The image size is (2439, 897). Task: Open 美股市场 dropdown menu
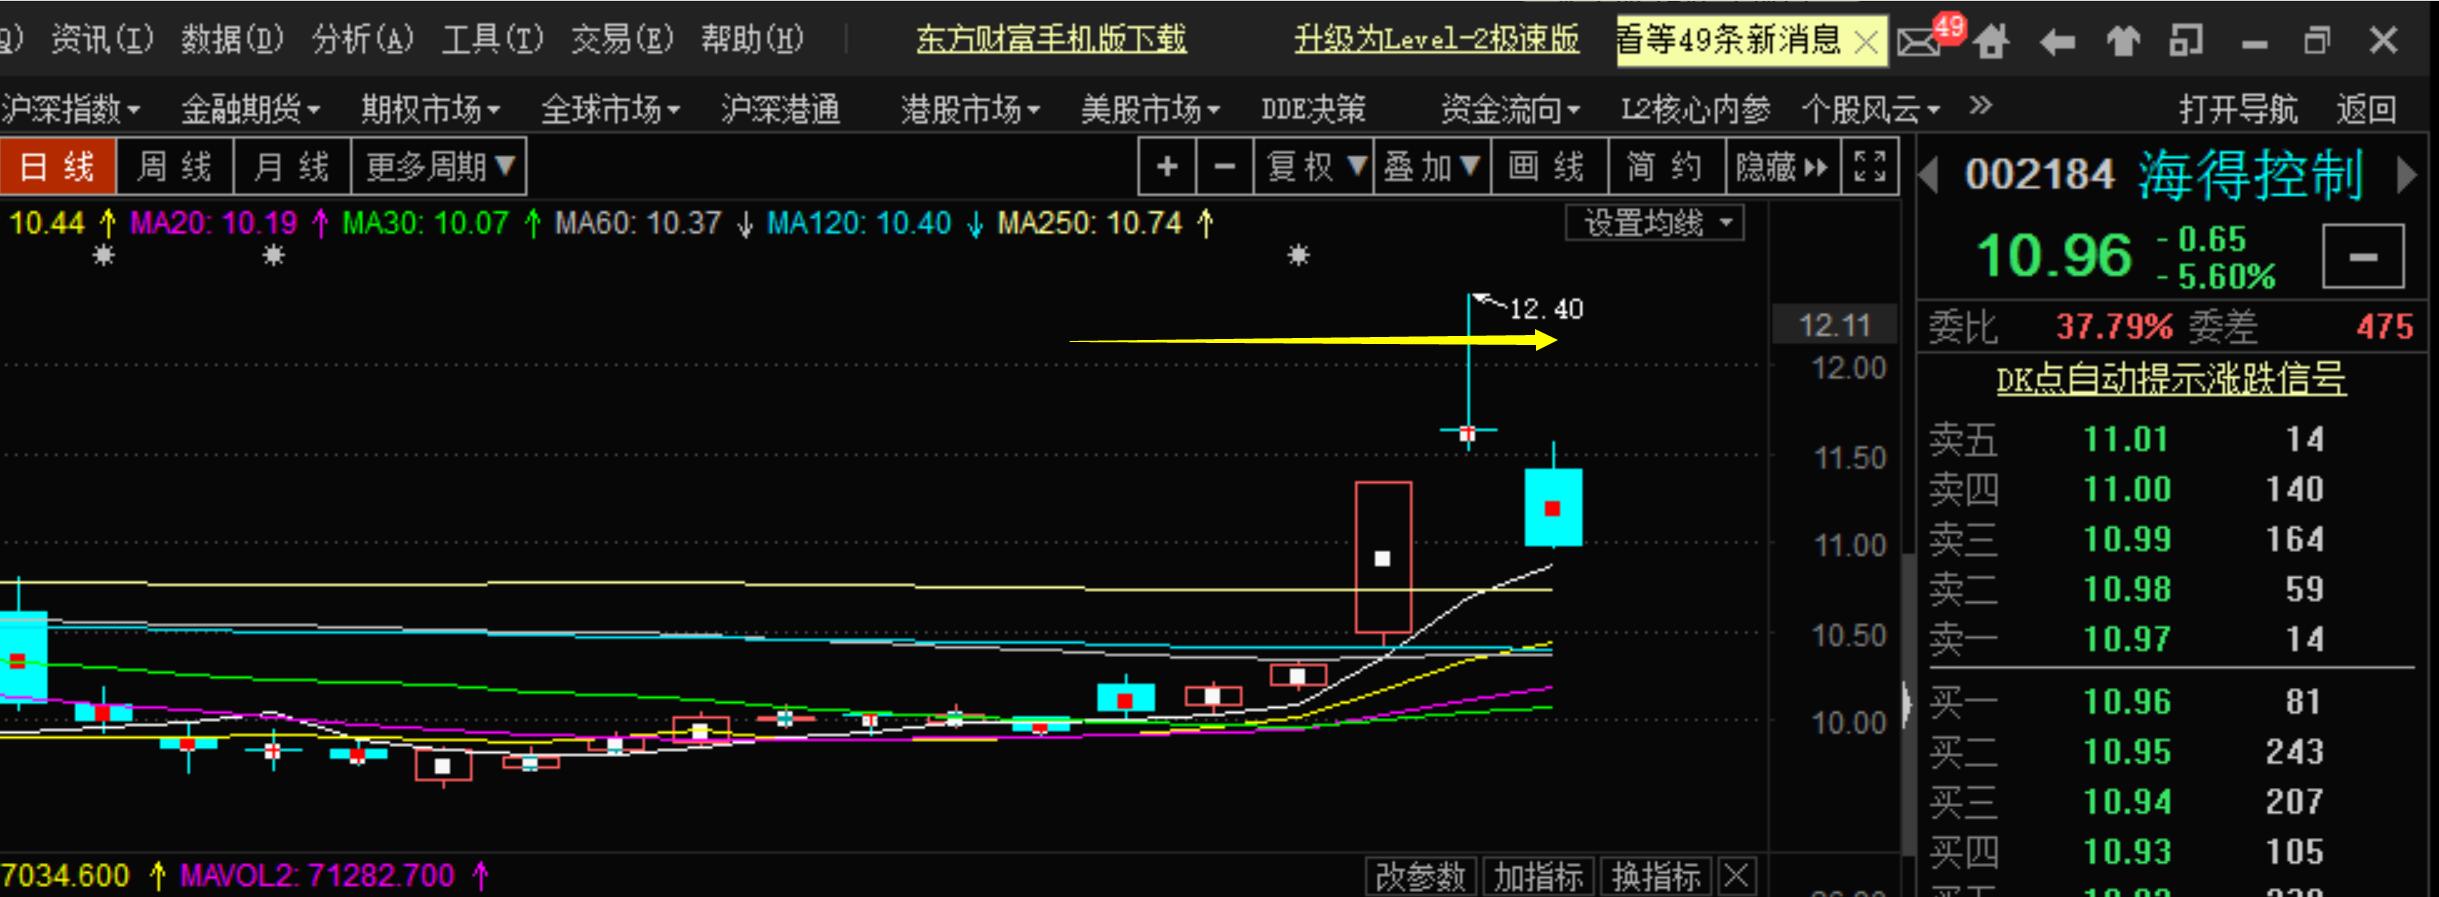1151,108
